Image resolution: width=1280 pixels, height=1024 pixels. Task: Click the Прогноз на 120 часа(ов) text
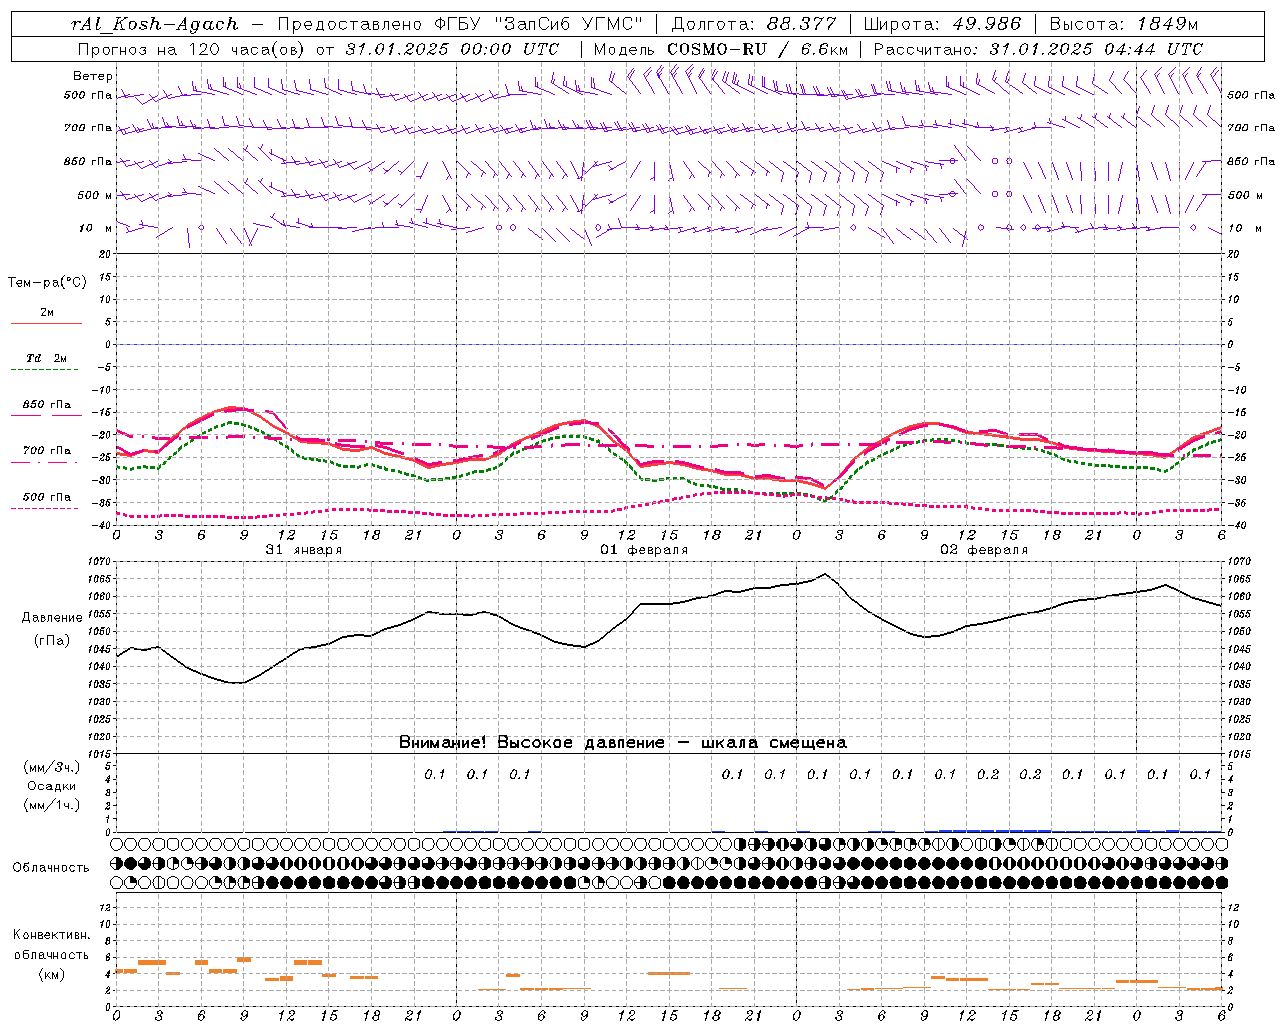(x=195, y=49)
